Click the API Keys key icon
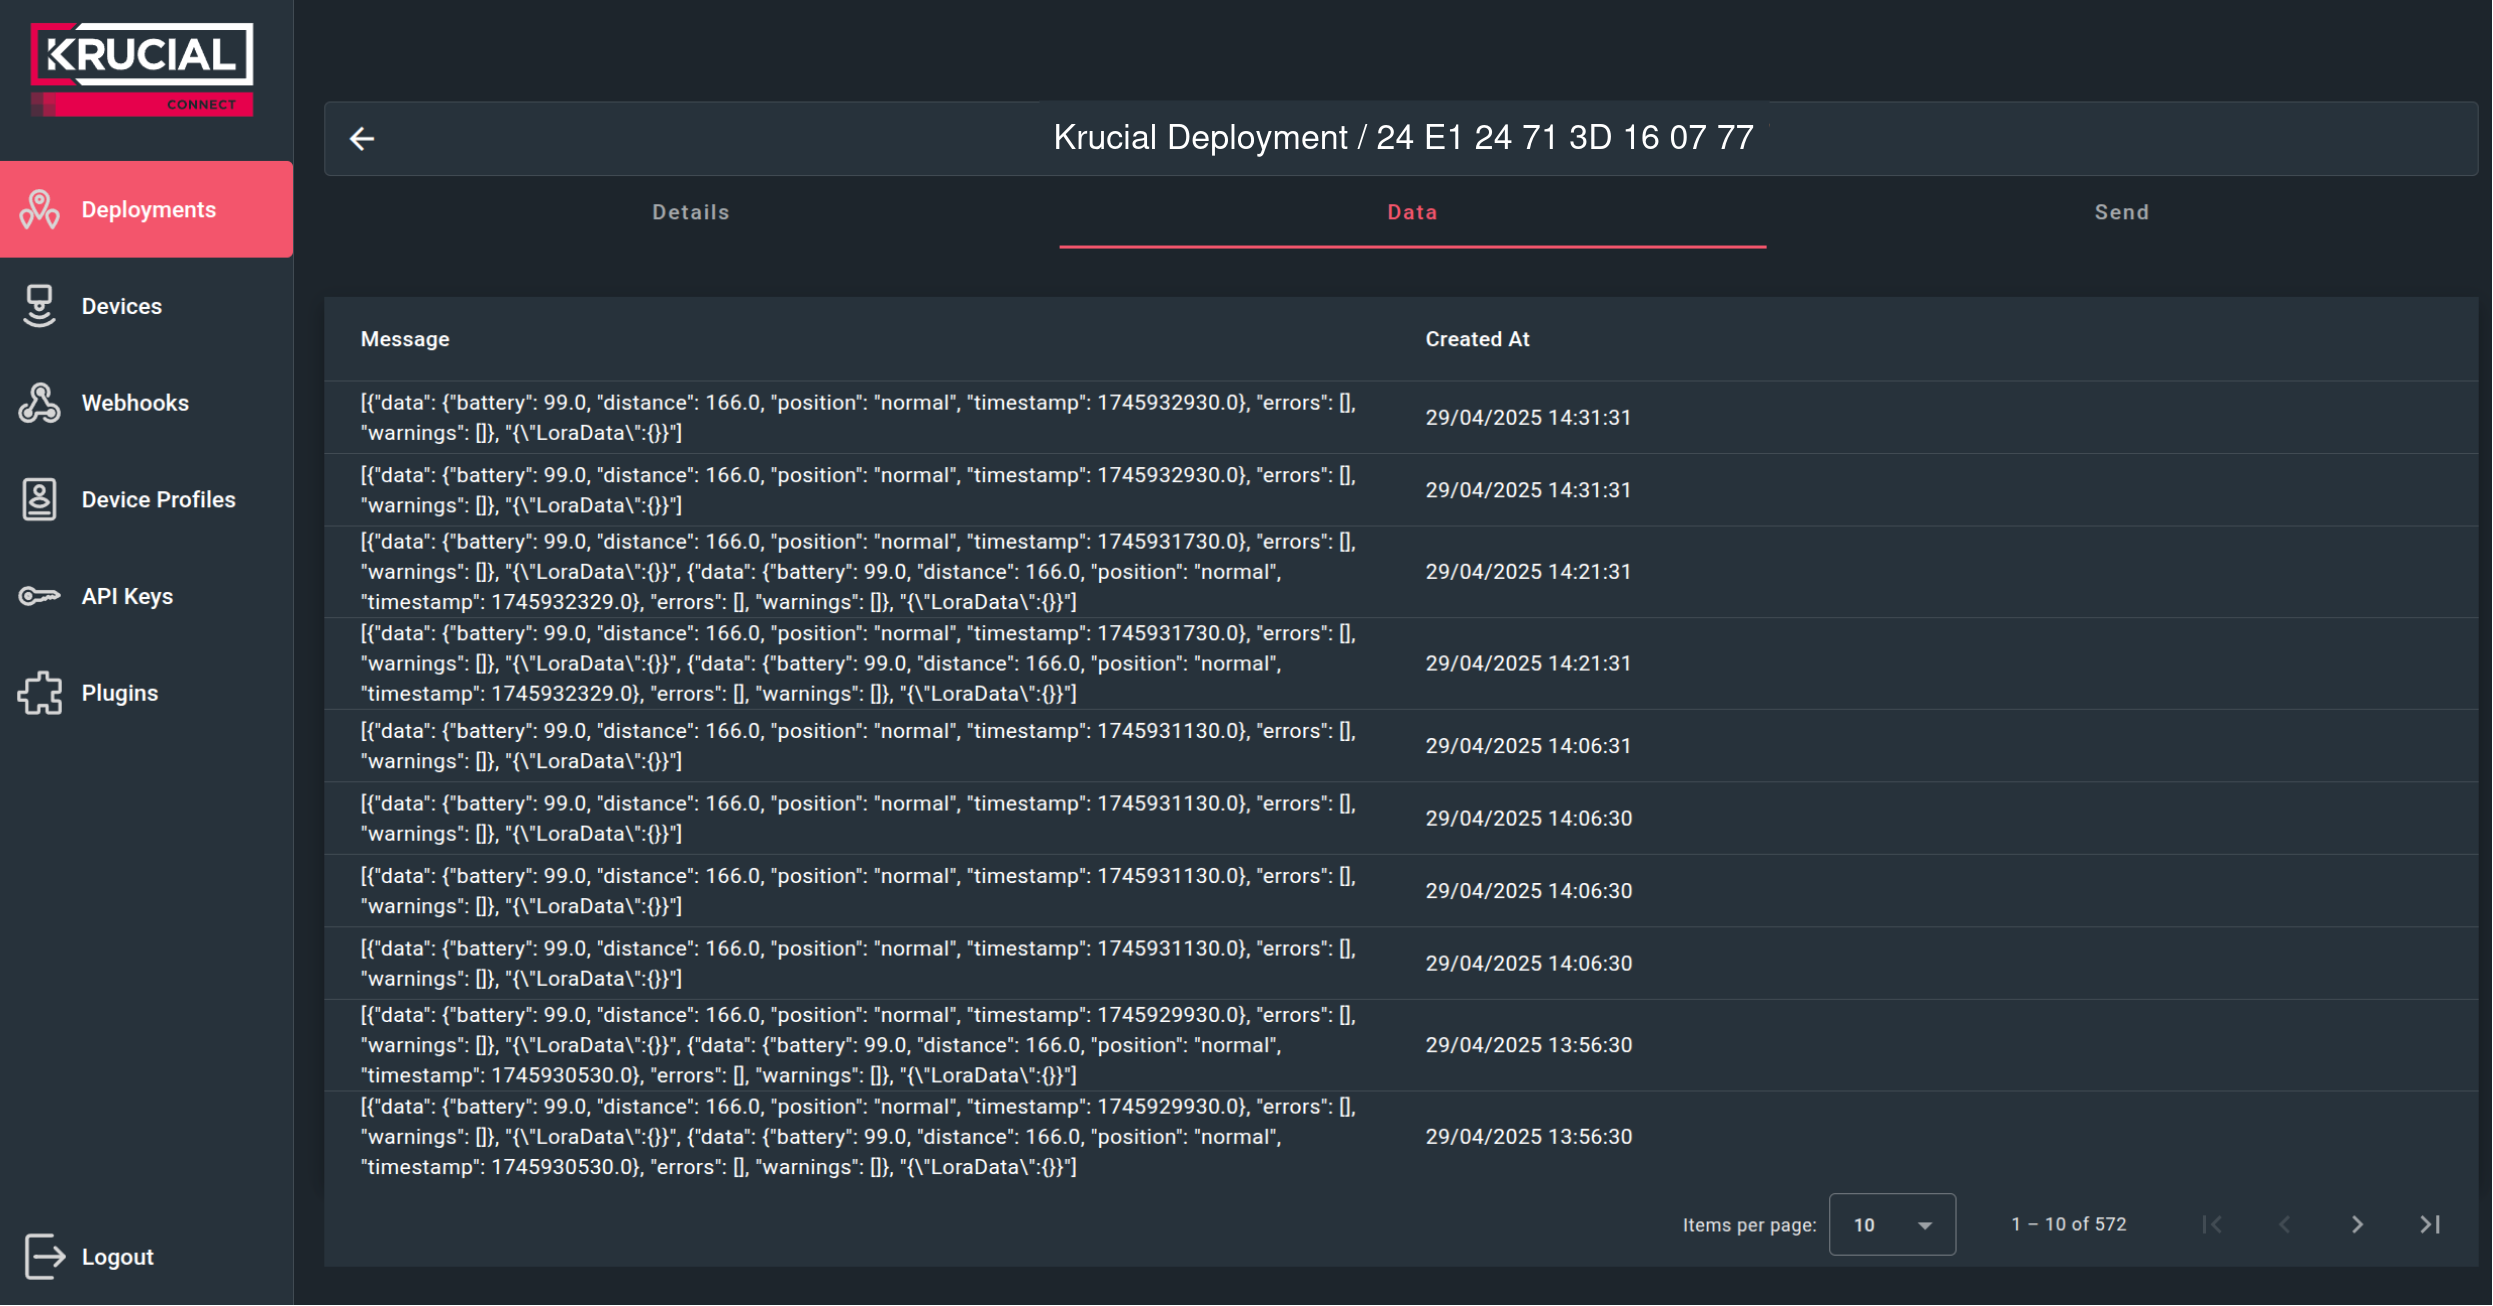Viewport: 2493px width, 1306px height. tap(39, 596)
